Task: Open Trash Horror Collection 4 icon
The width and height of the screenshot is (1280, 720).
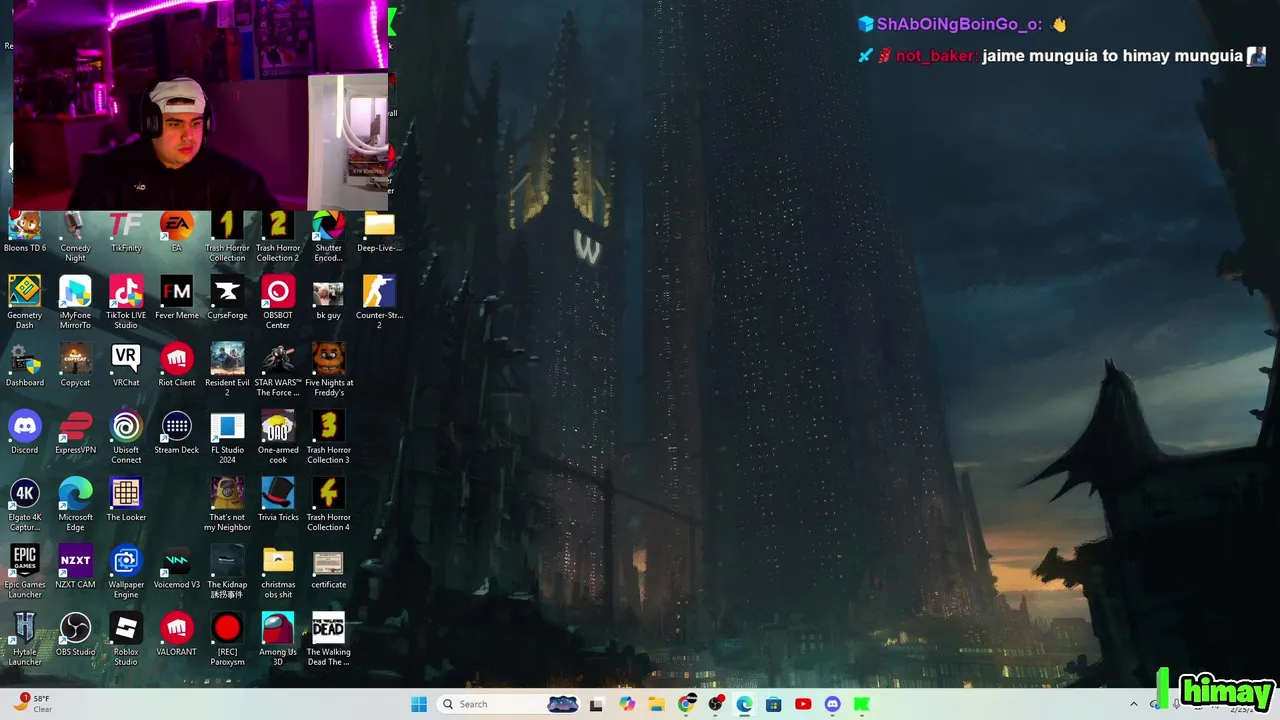Action: (x=328, y=504)
